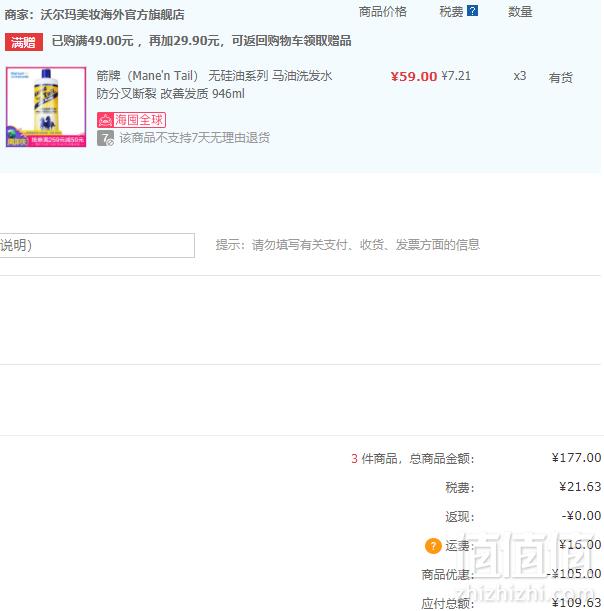Click the 返现 label
This screenshot has height=611, width=604.
pyautogui.click(x=460, y=517)
